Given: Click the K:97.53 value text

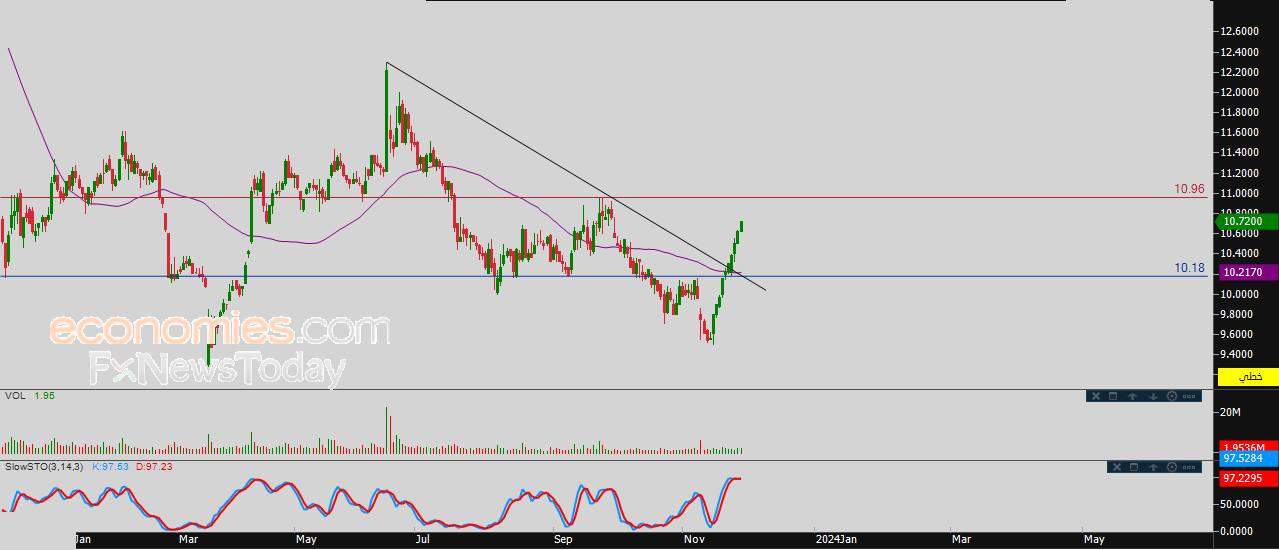Looking at the screenshot, I should 112,467.
